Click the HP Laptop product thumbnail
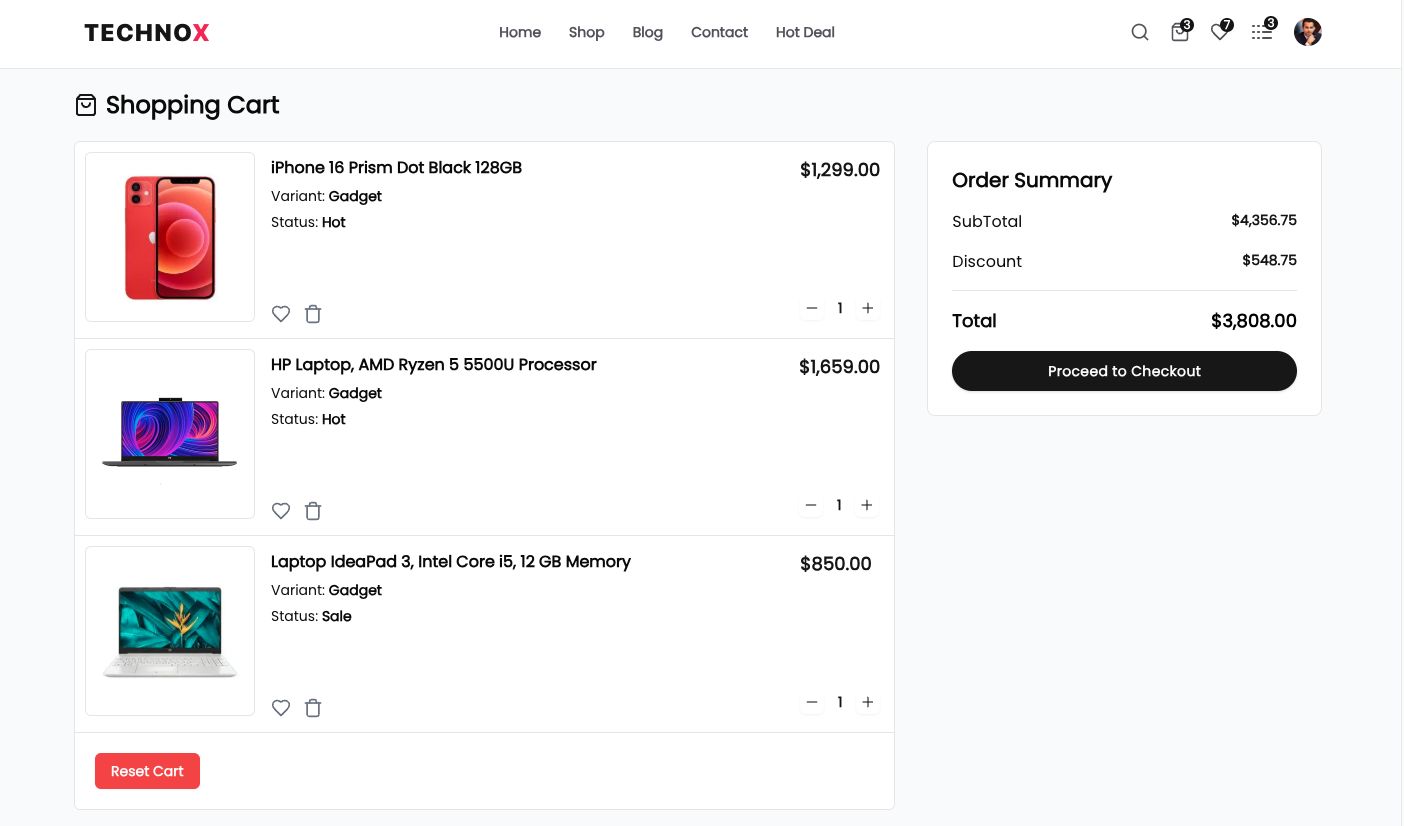1404x826 pixels. [170, 434]
